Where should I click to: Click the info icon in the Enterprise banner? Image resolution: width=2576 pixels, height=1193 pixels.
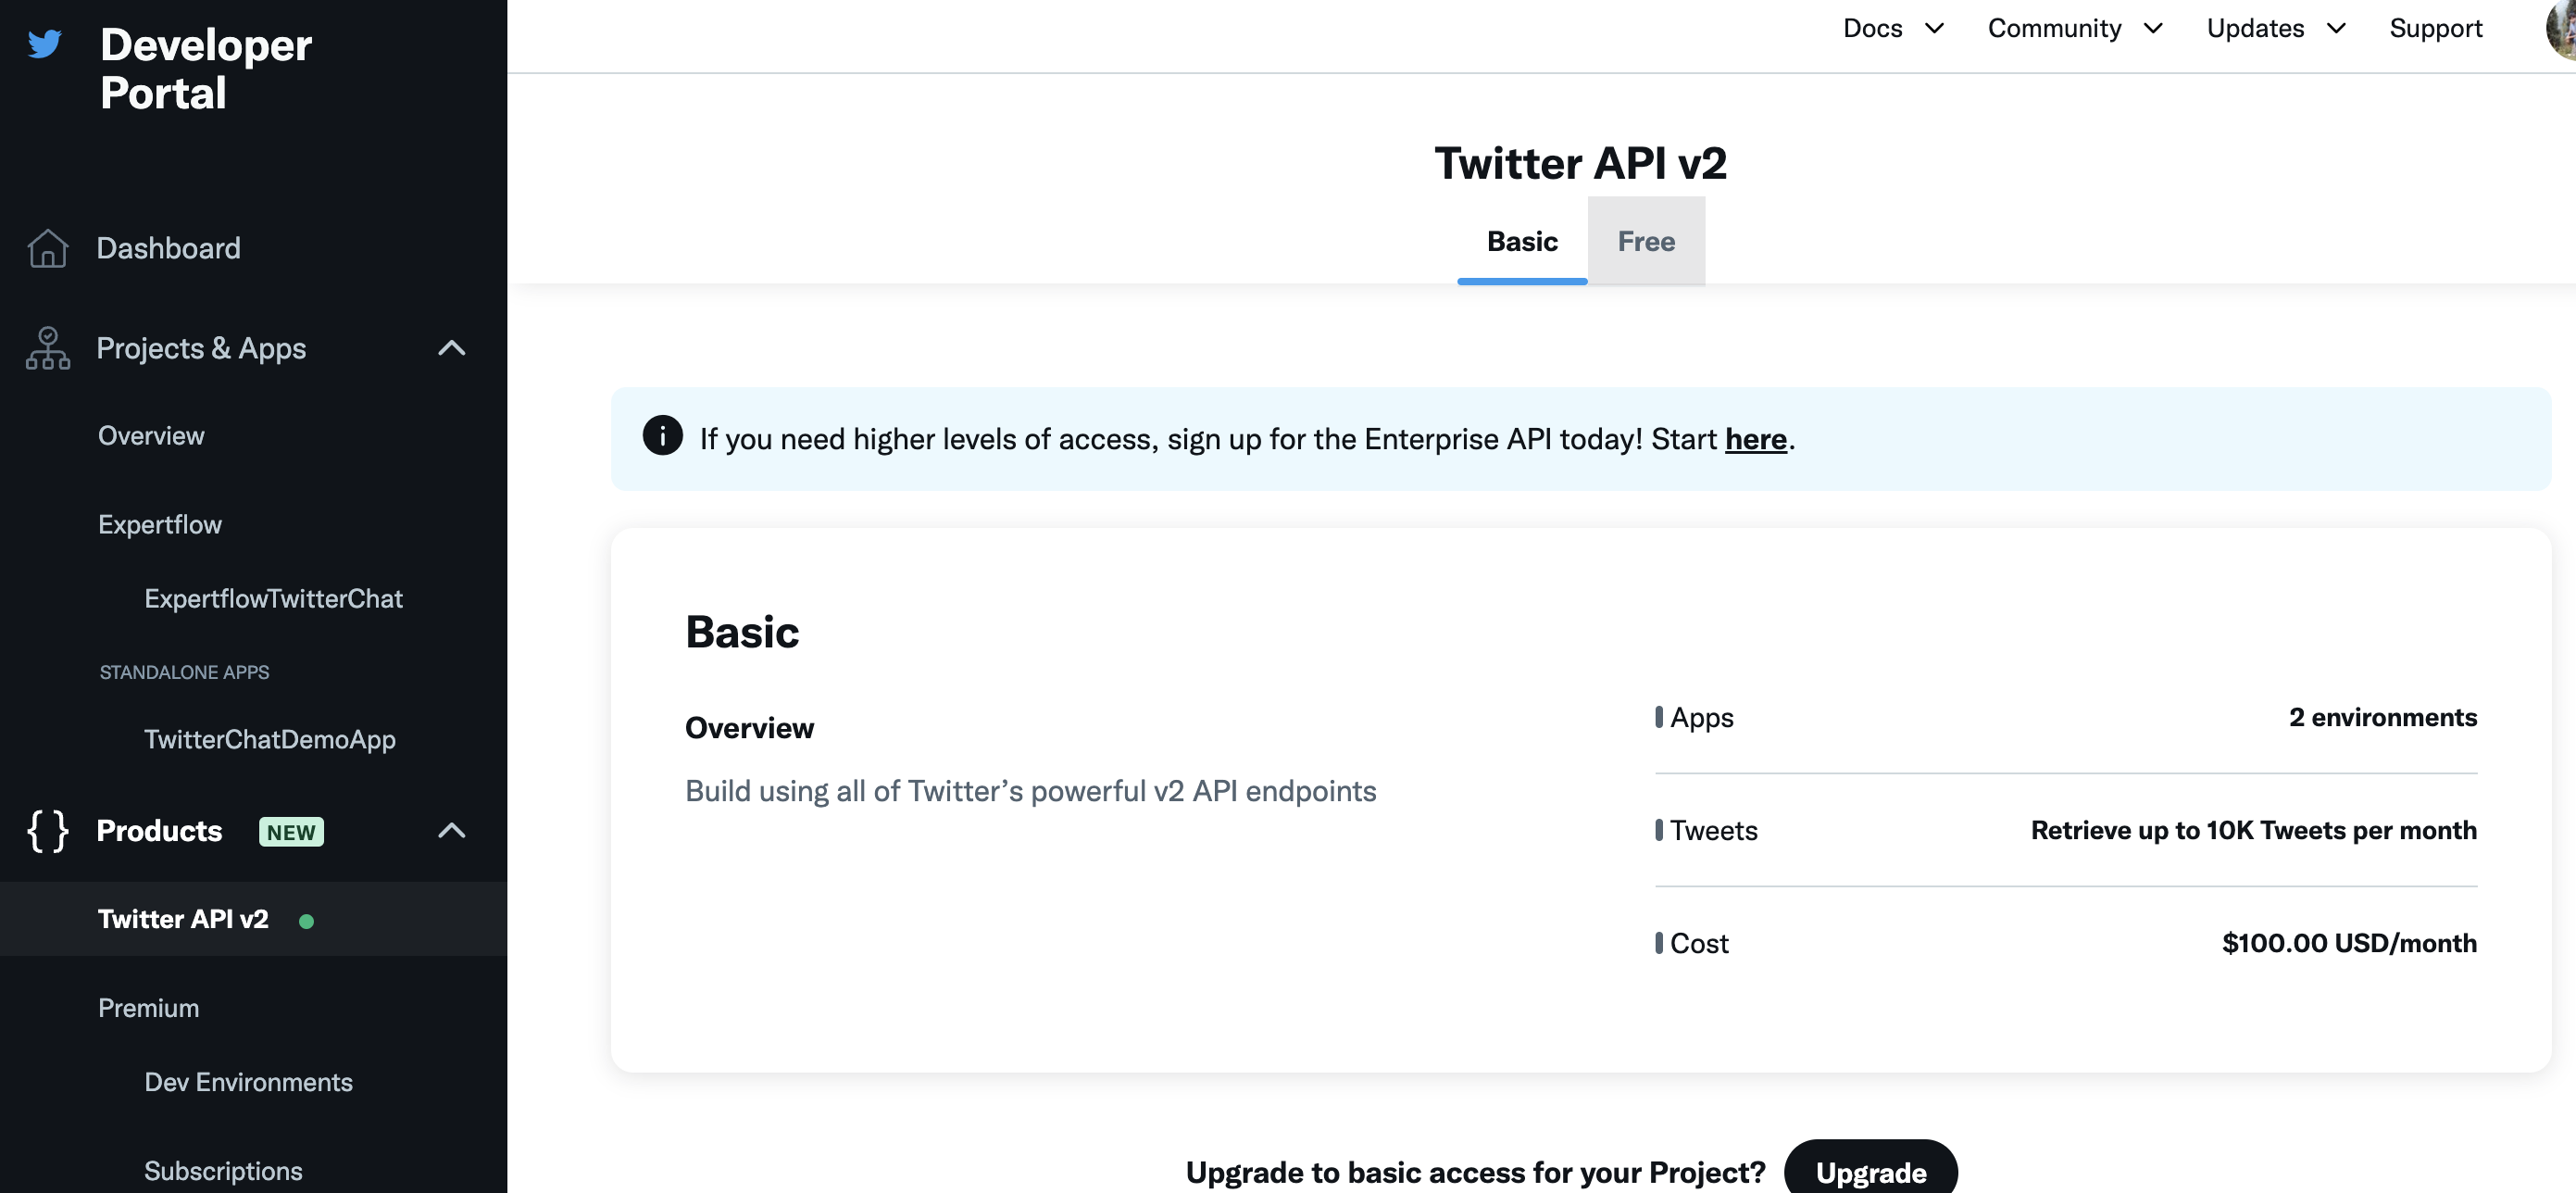click(x=662, y=436)
